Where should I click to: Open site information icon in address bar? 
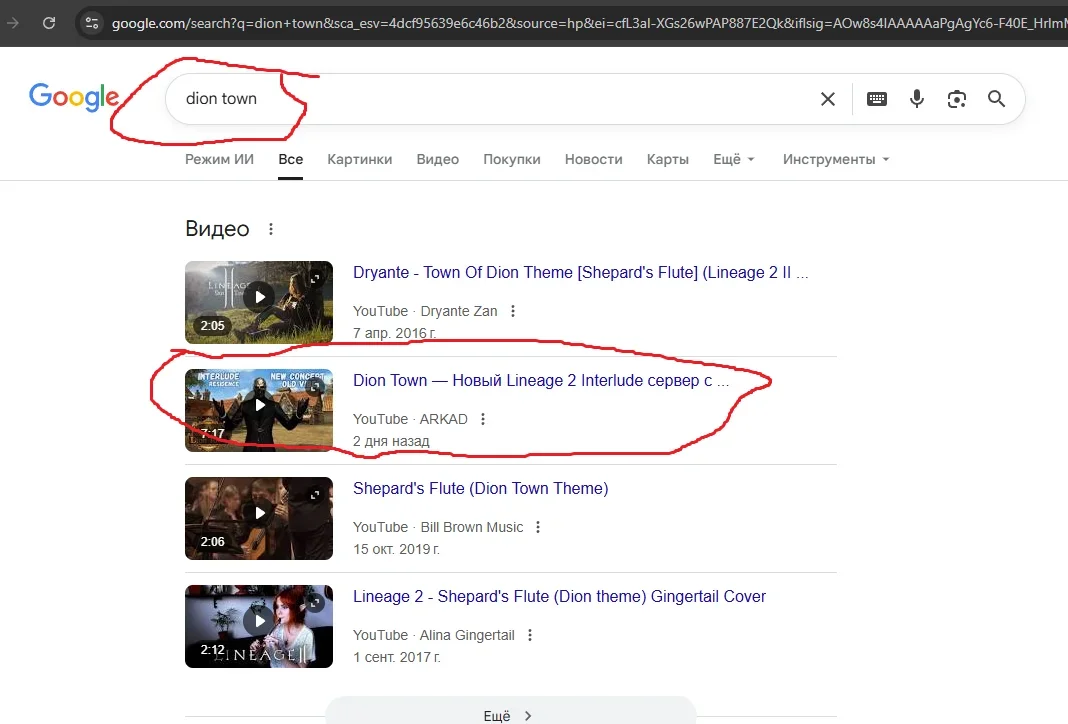[91, 22]
